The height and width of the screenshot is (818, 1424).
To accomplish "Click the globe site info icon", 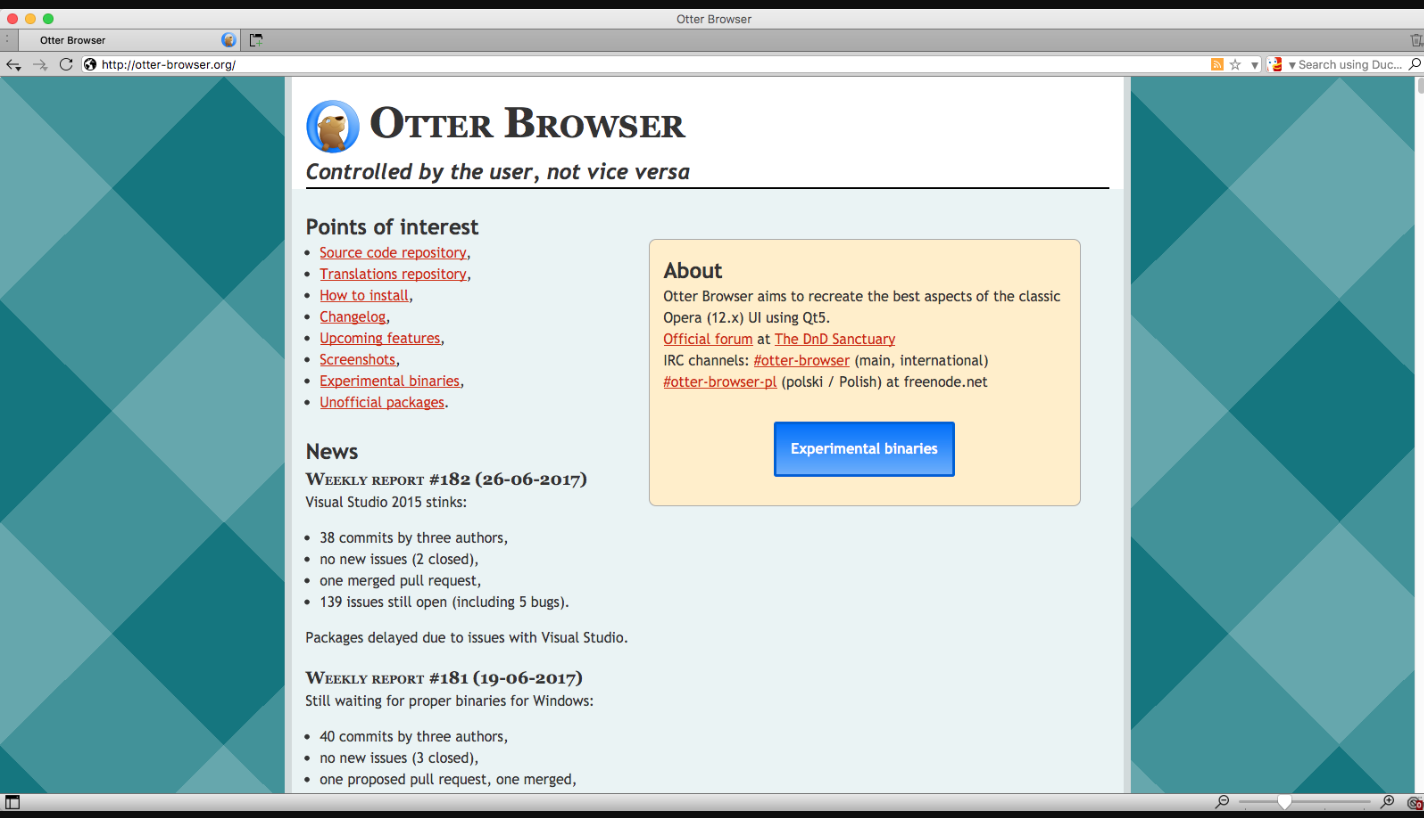I will [x=90, y=64].
